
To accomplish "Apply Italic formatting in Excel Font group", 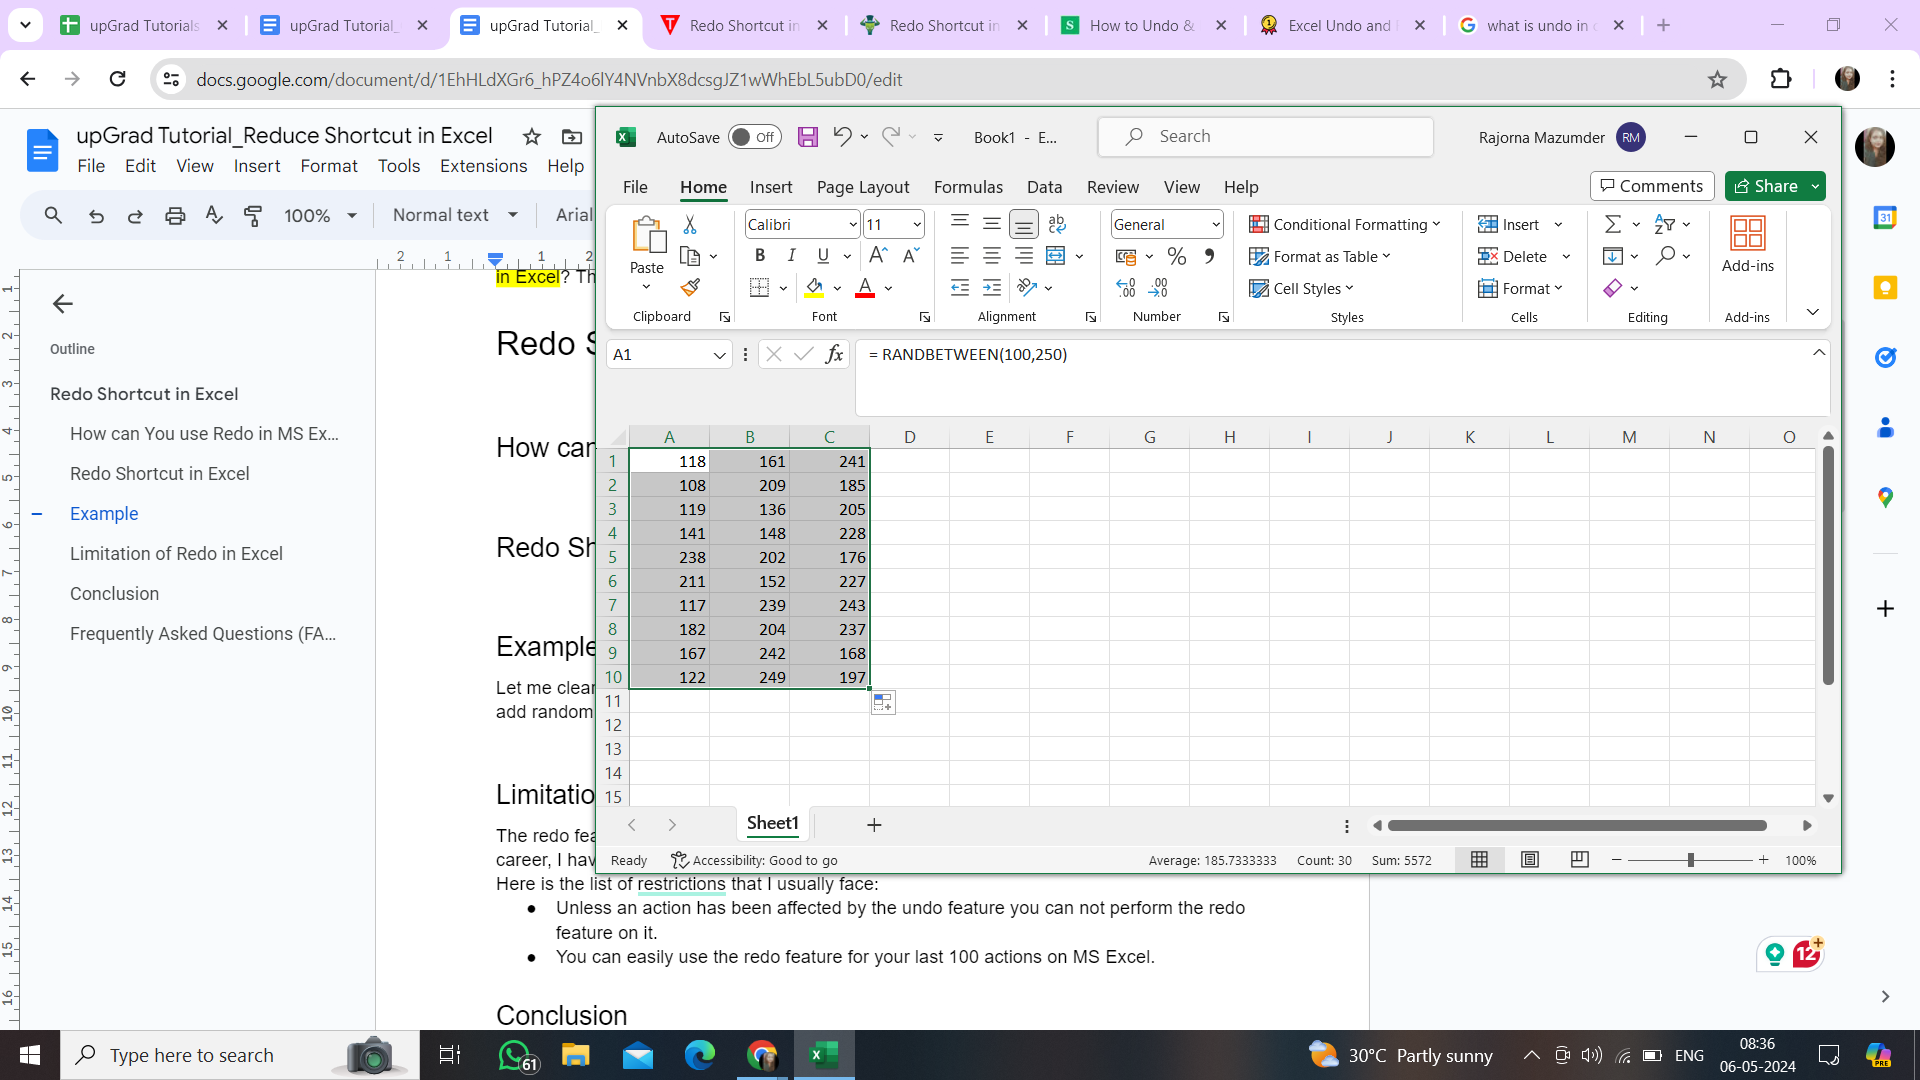I will pyautogui.click(x=791, y=256).
